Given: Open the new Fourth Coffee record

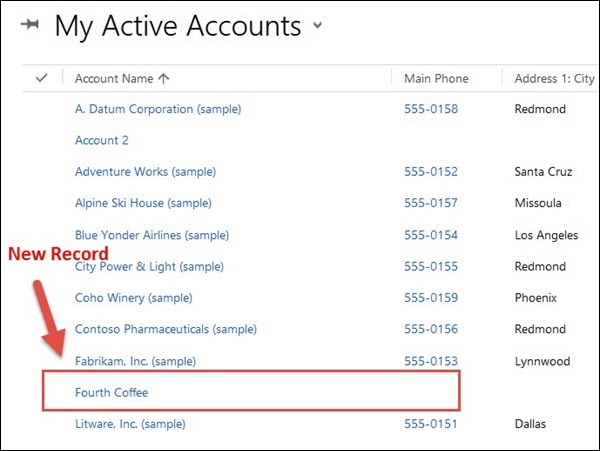Looking at the screenshot, I should click(x=111, y=393).
